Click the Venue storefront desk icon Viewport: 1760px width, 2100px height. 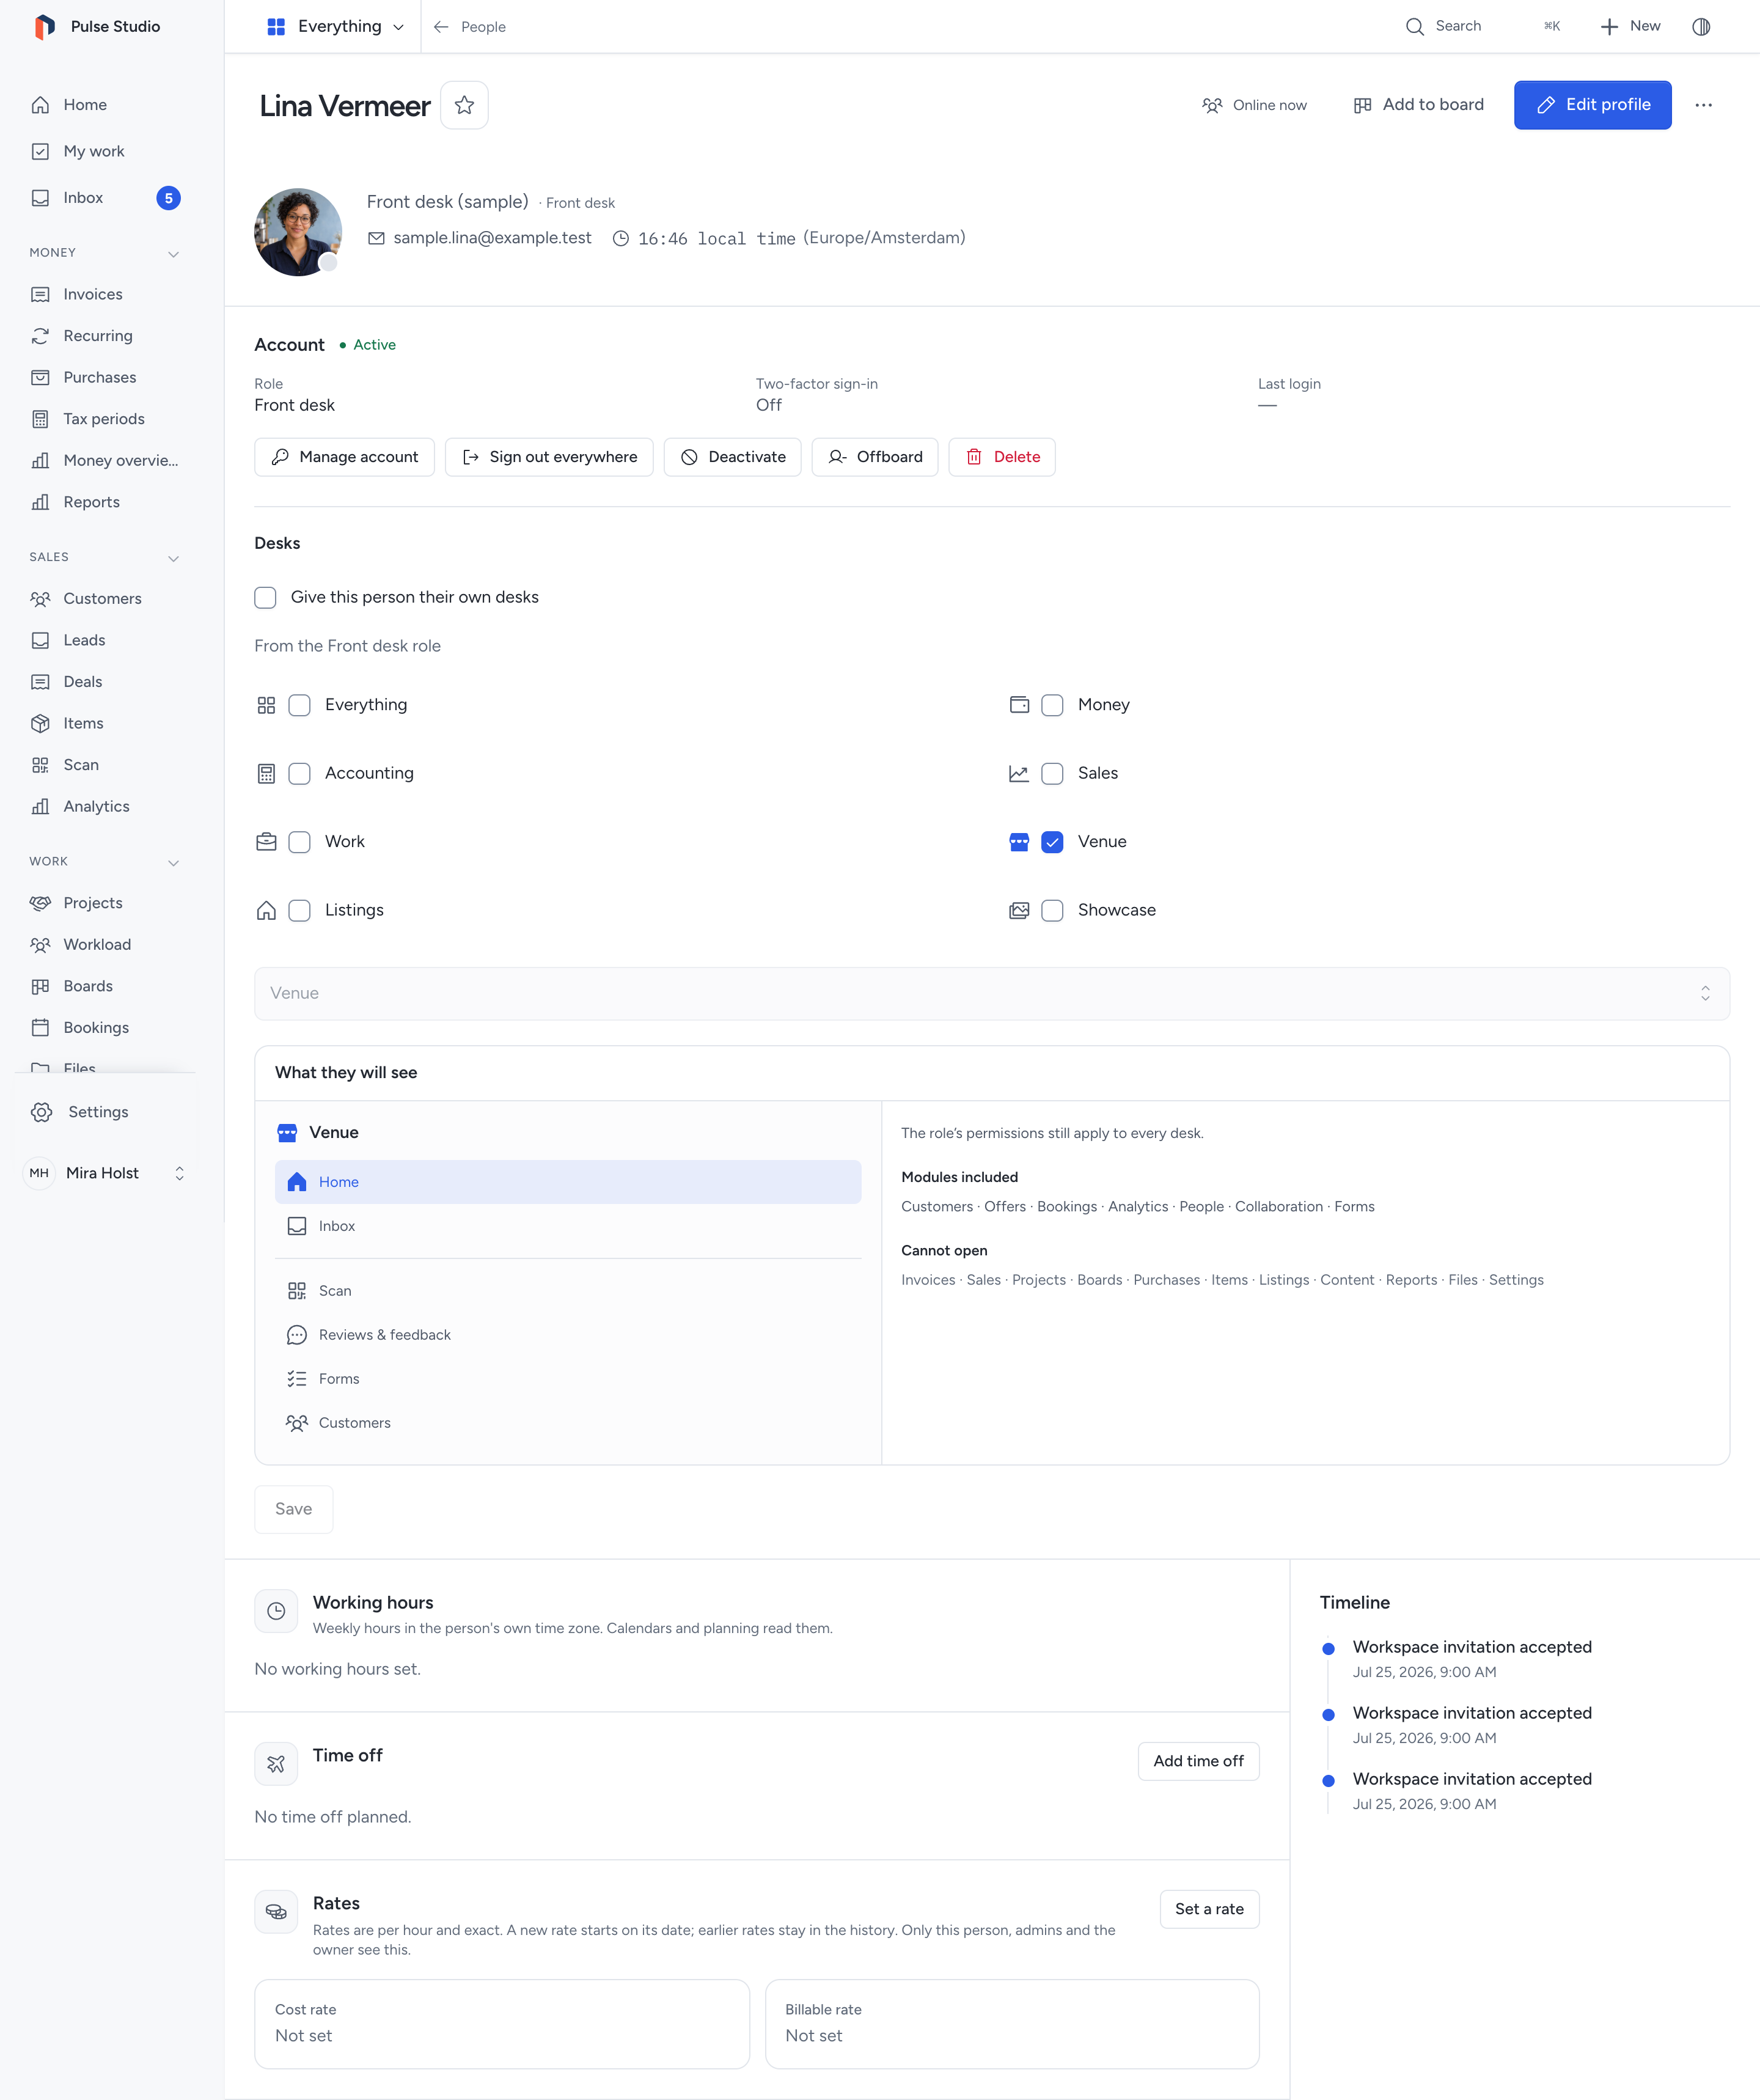click(1019, 842)
